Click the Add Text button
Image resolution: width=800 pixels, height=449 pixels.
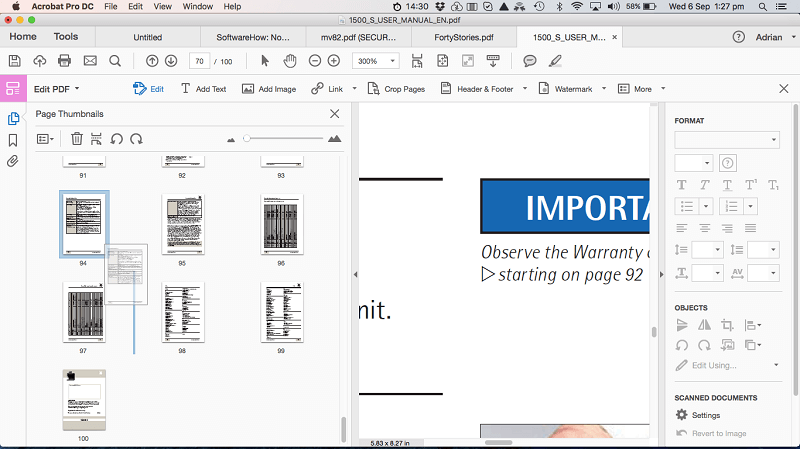coord(204,89)
